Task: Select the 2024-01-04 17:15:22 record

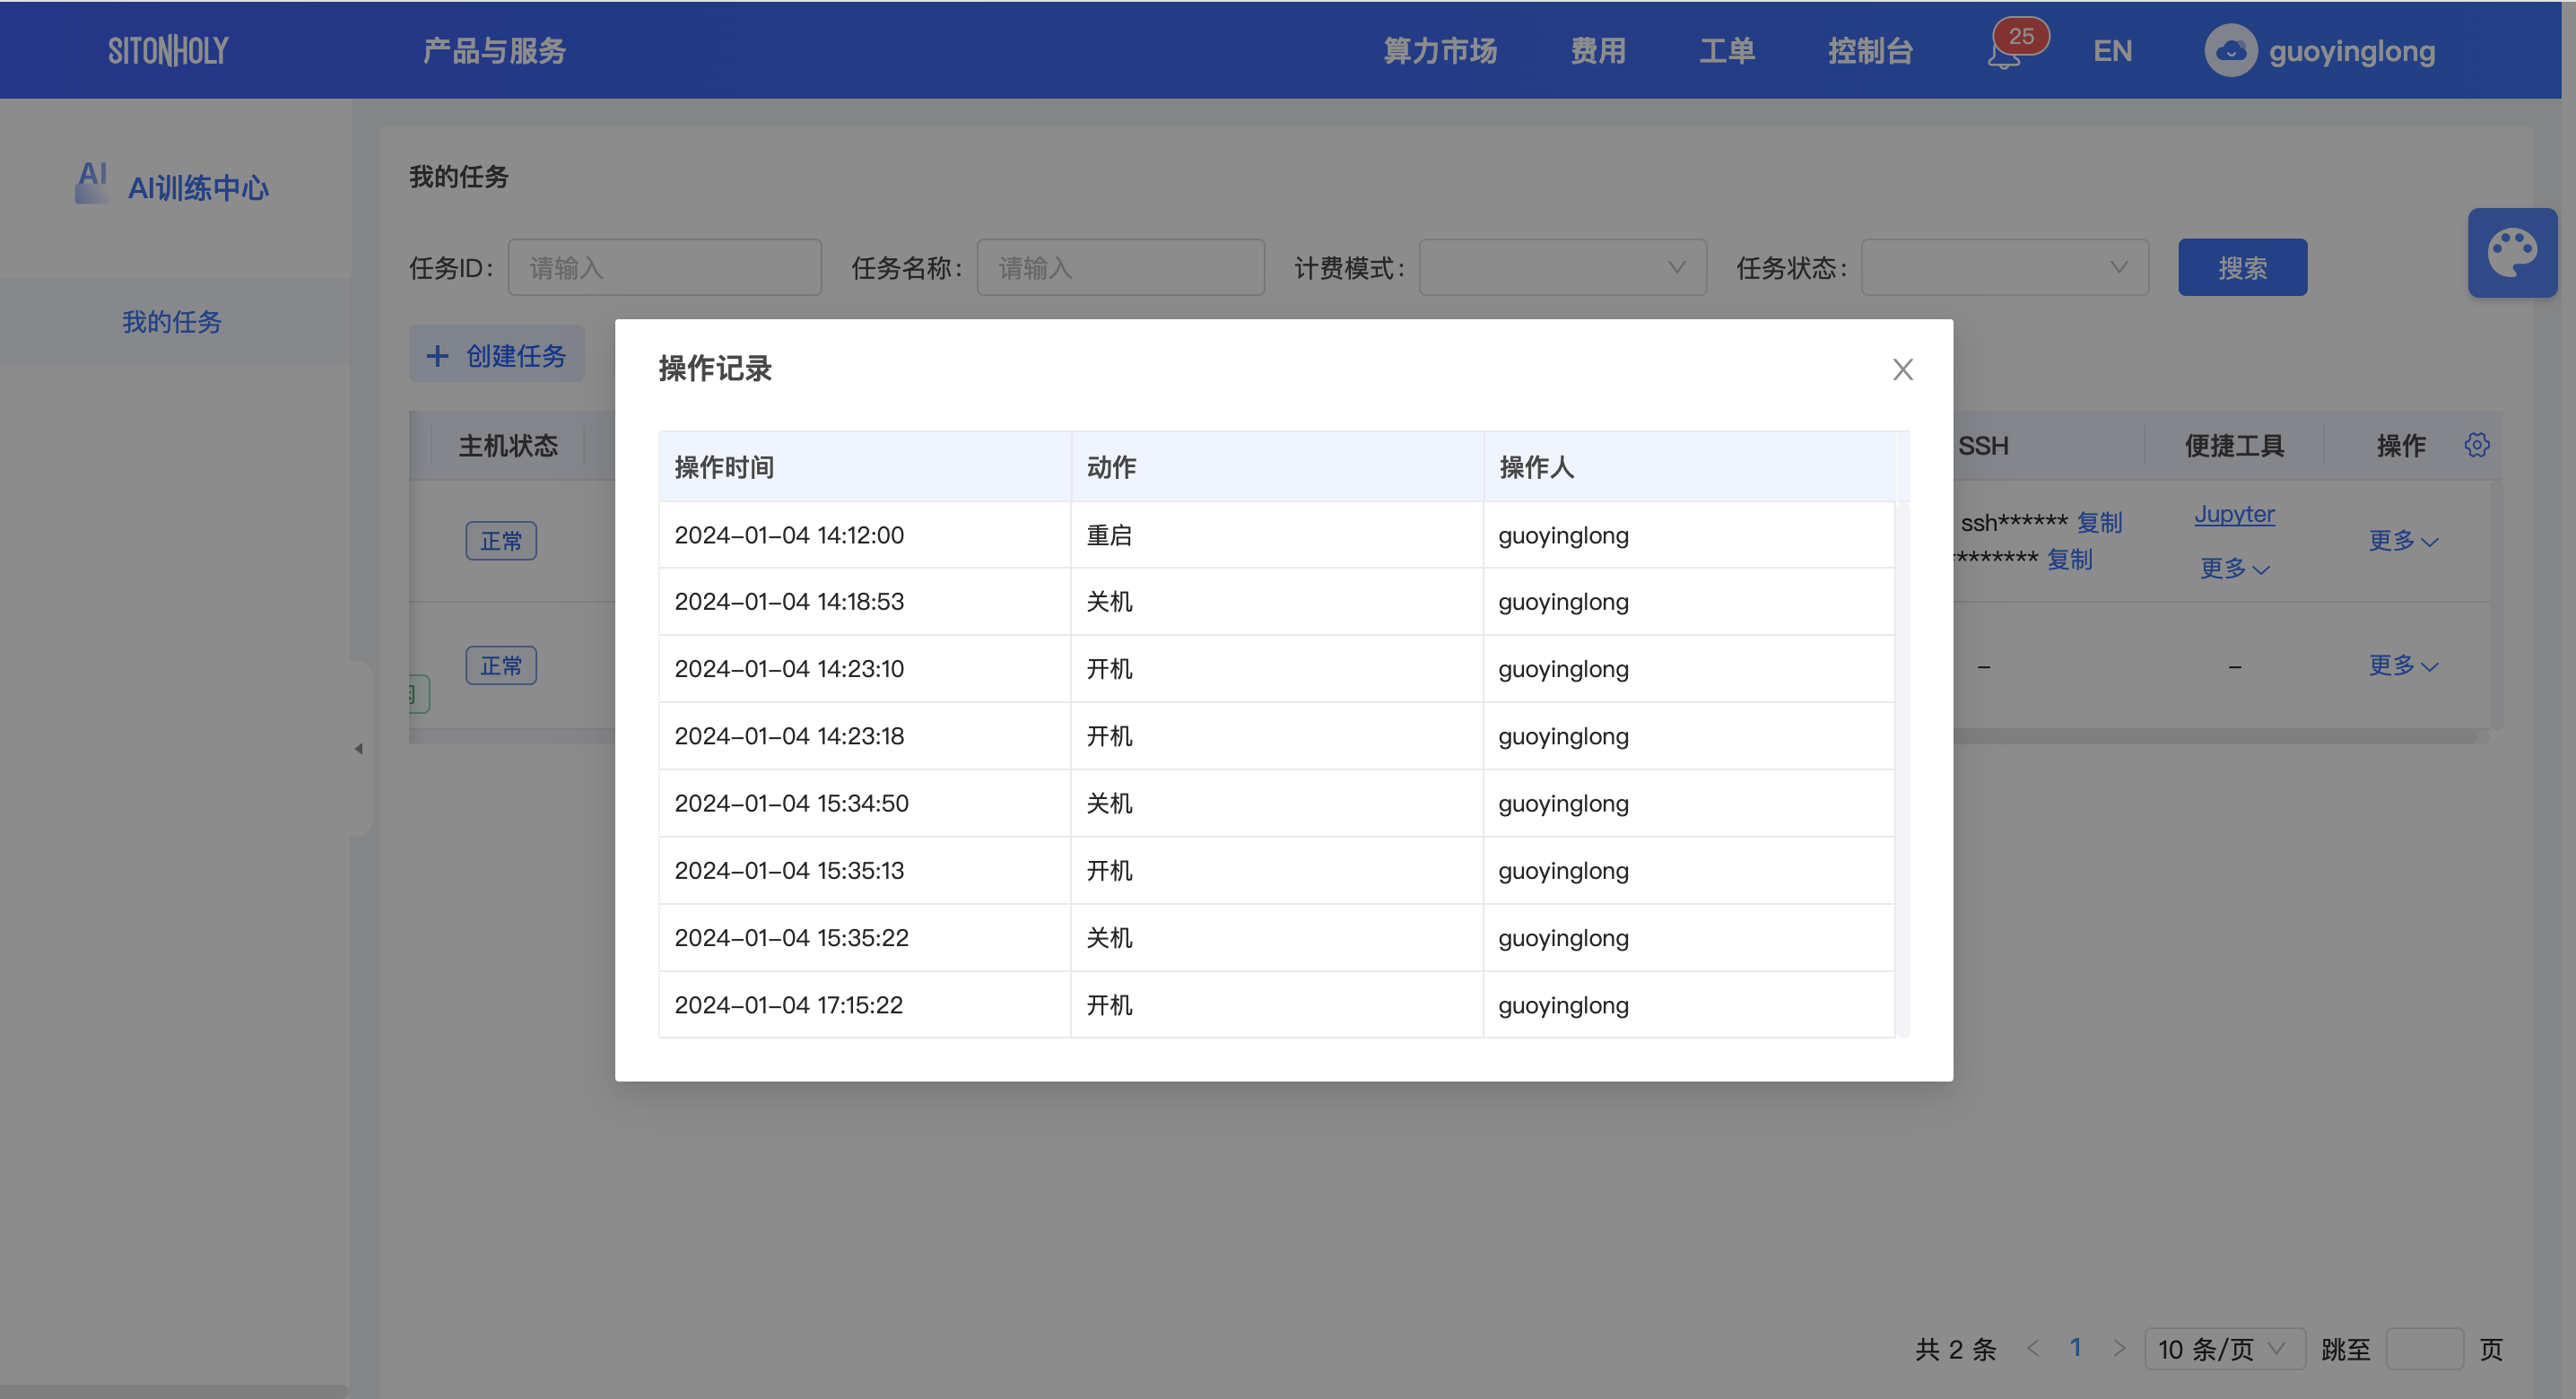Action: click(1277, 1005)
